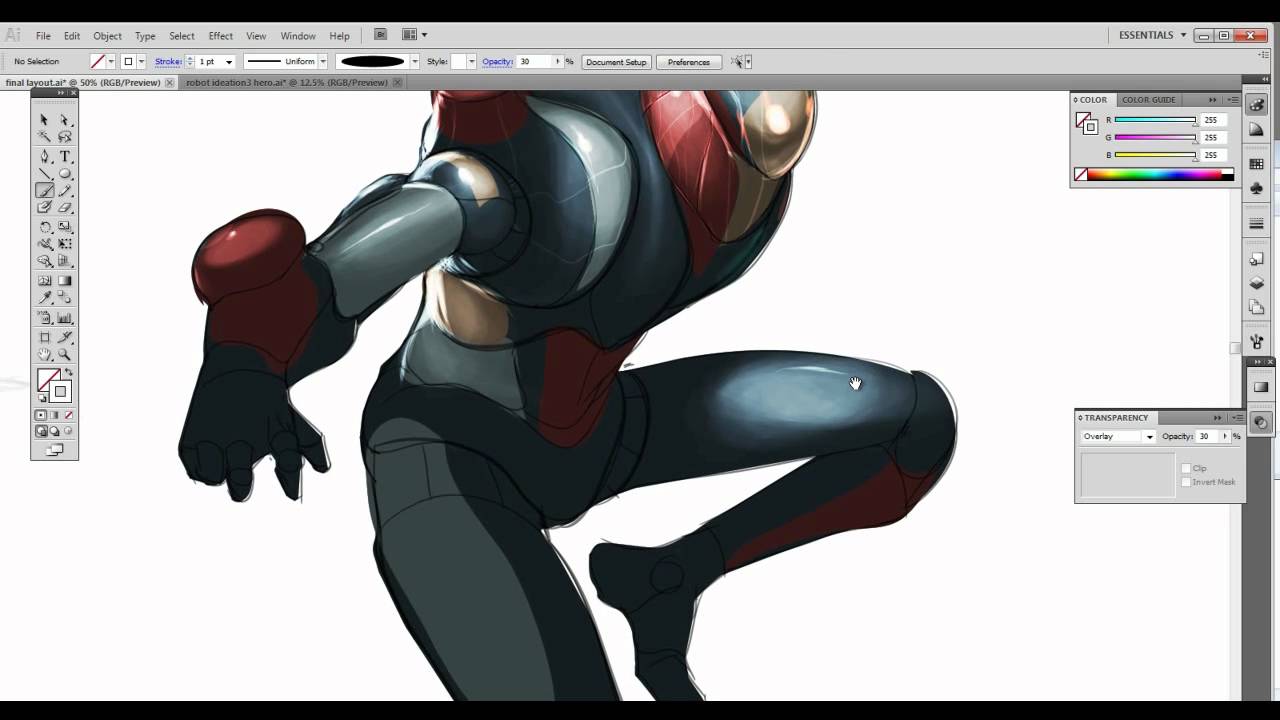Select the Eyedropper tool
Screen dimensions: 1280x720
pyautogui.click(x=44, y=297)
